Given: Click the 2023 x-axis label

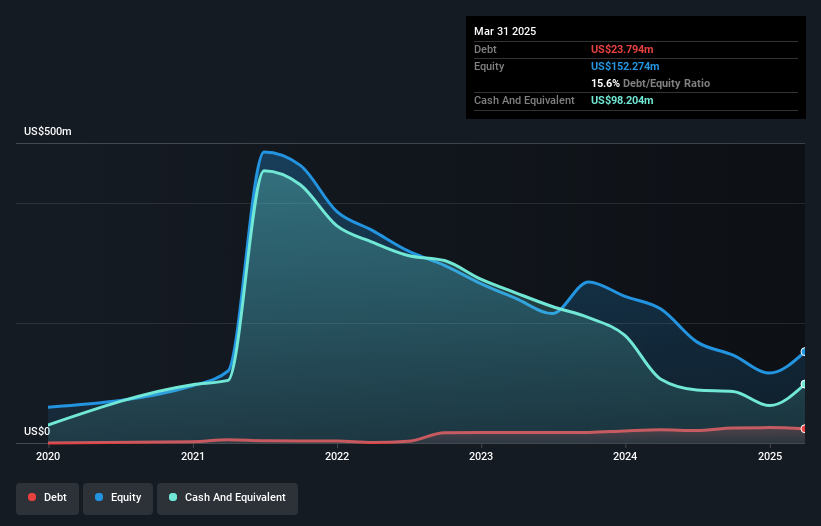Looking at the screenshot, I should [x=481, y=456].
